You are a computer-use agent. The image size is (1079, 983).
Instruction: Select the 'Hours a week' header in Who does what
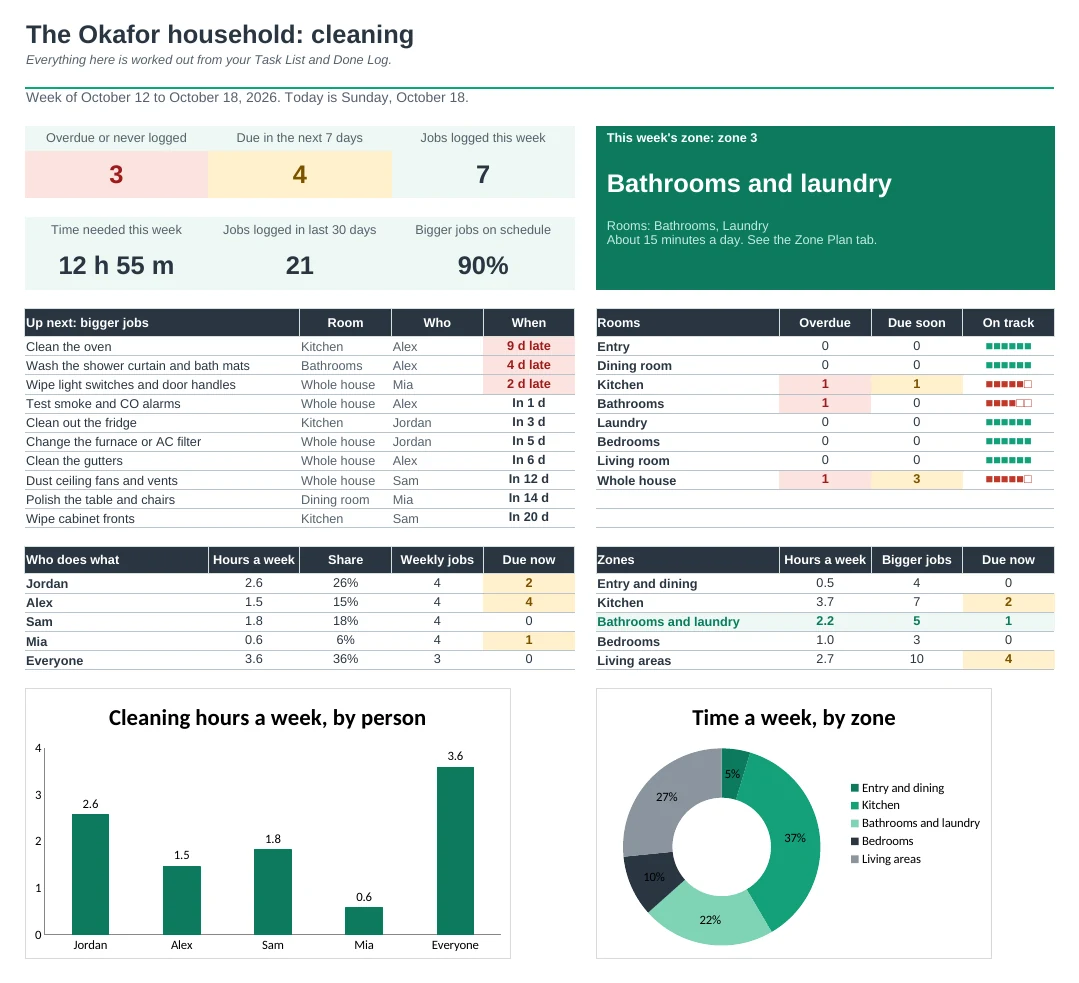point(254,560)
